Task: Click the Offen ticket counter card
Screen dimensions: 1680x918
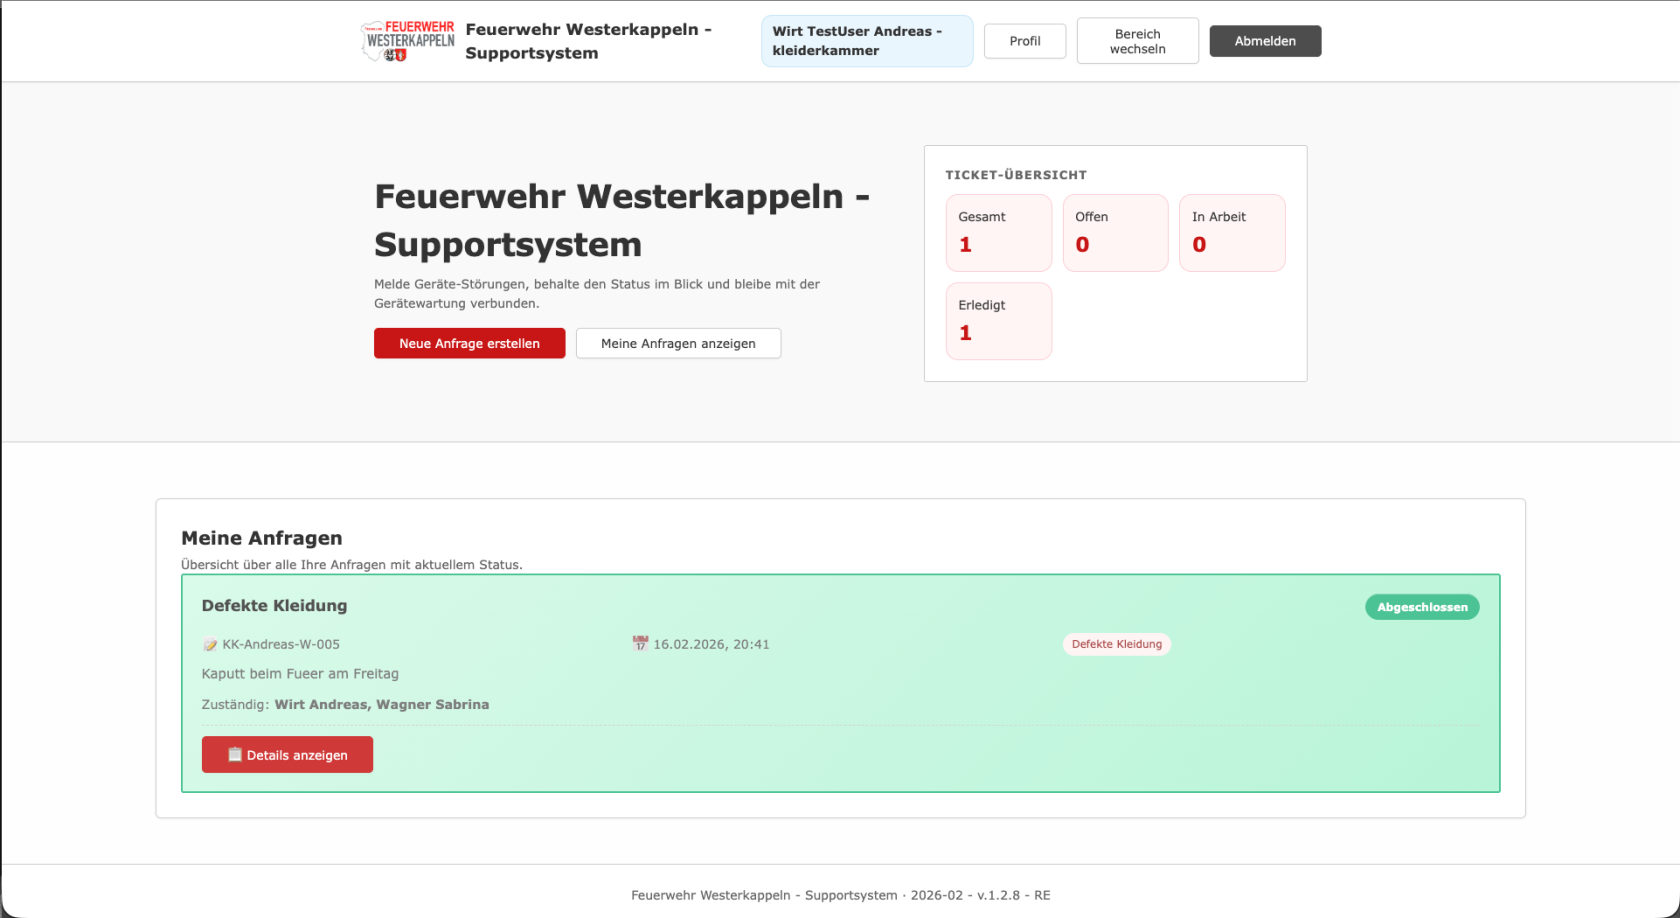Action: coord(1115,233)
